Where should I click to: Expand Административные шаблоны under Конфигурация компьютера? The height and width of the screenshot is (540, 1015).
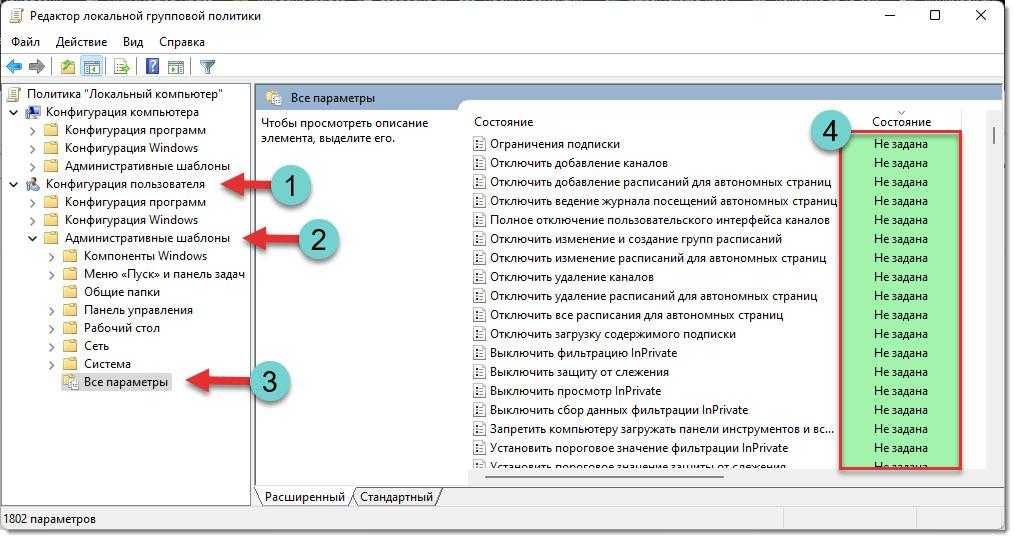click(x=32, y=166)
